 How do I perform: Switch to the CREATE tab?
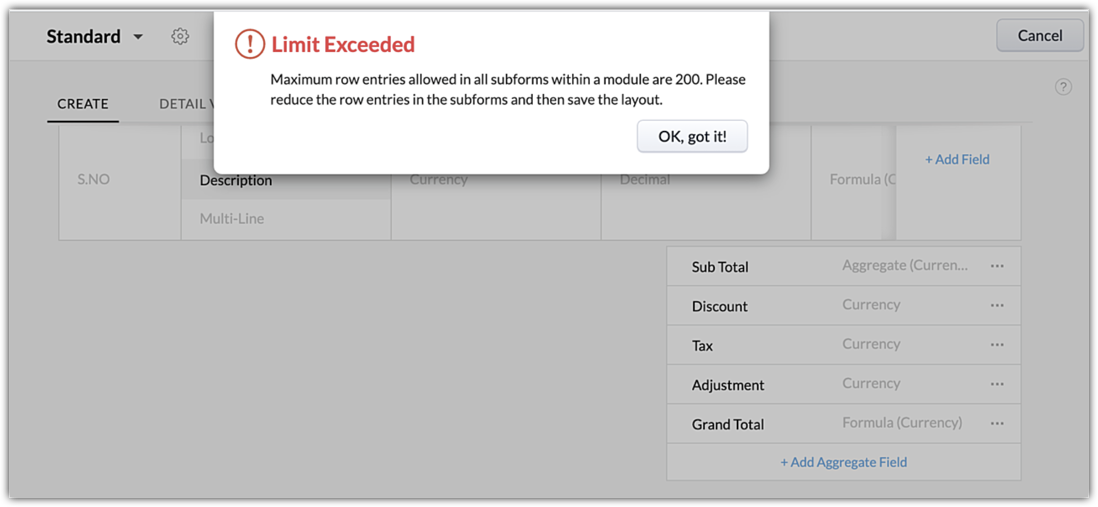[x=83, y=104]
